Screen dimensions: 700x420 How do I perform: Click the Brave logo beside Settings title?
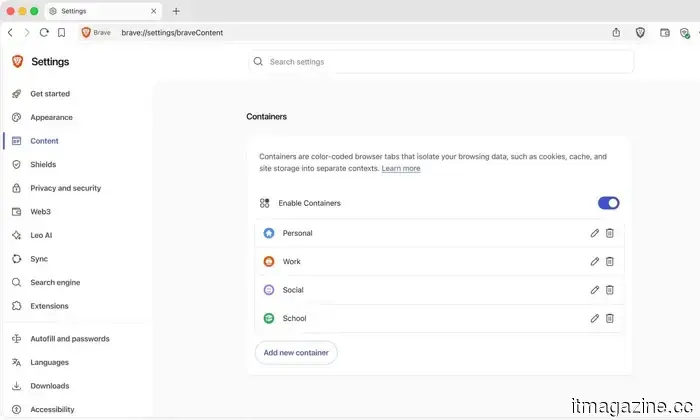pyautogui.click(x=17, y=61)
